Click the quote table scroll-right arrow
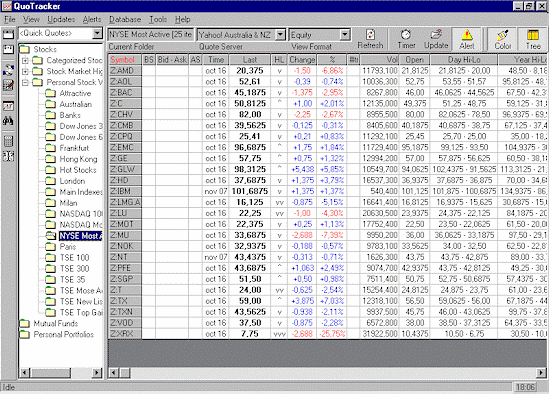This screenshot has height=394, width=550. click(541, 372)
